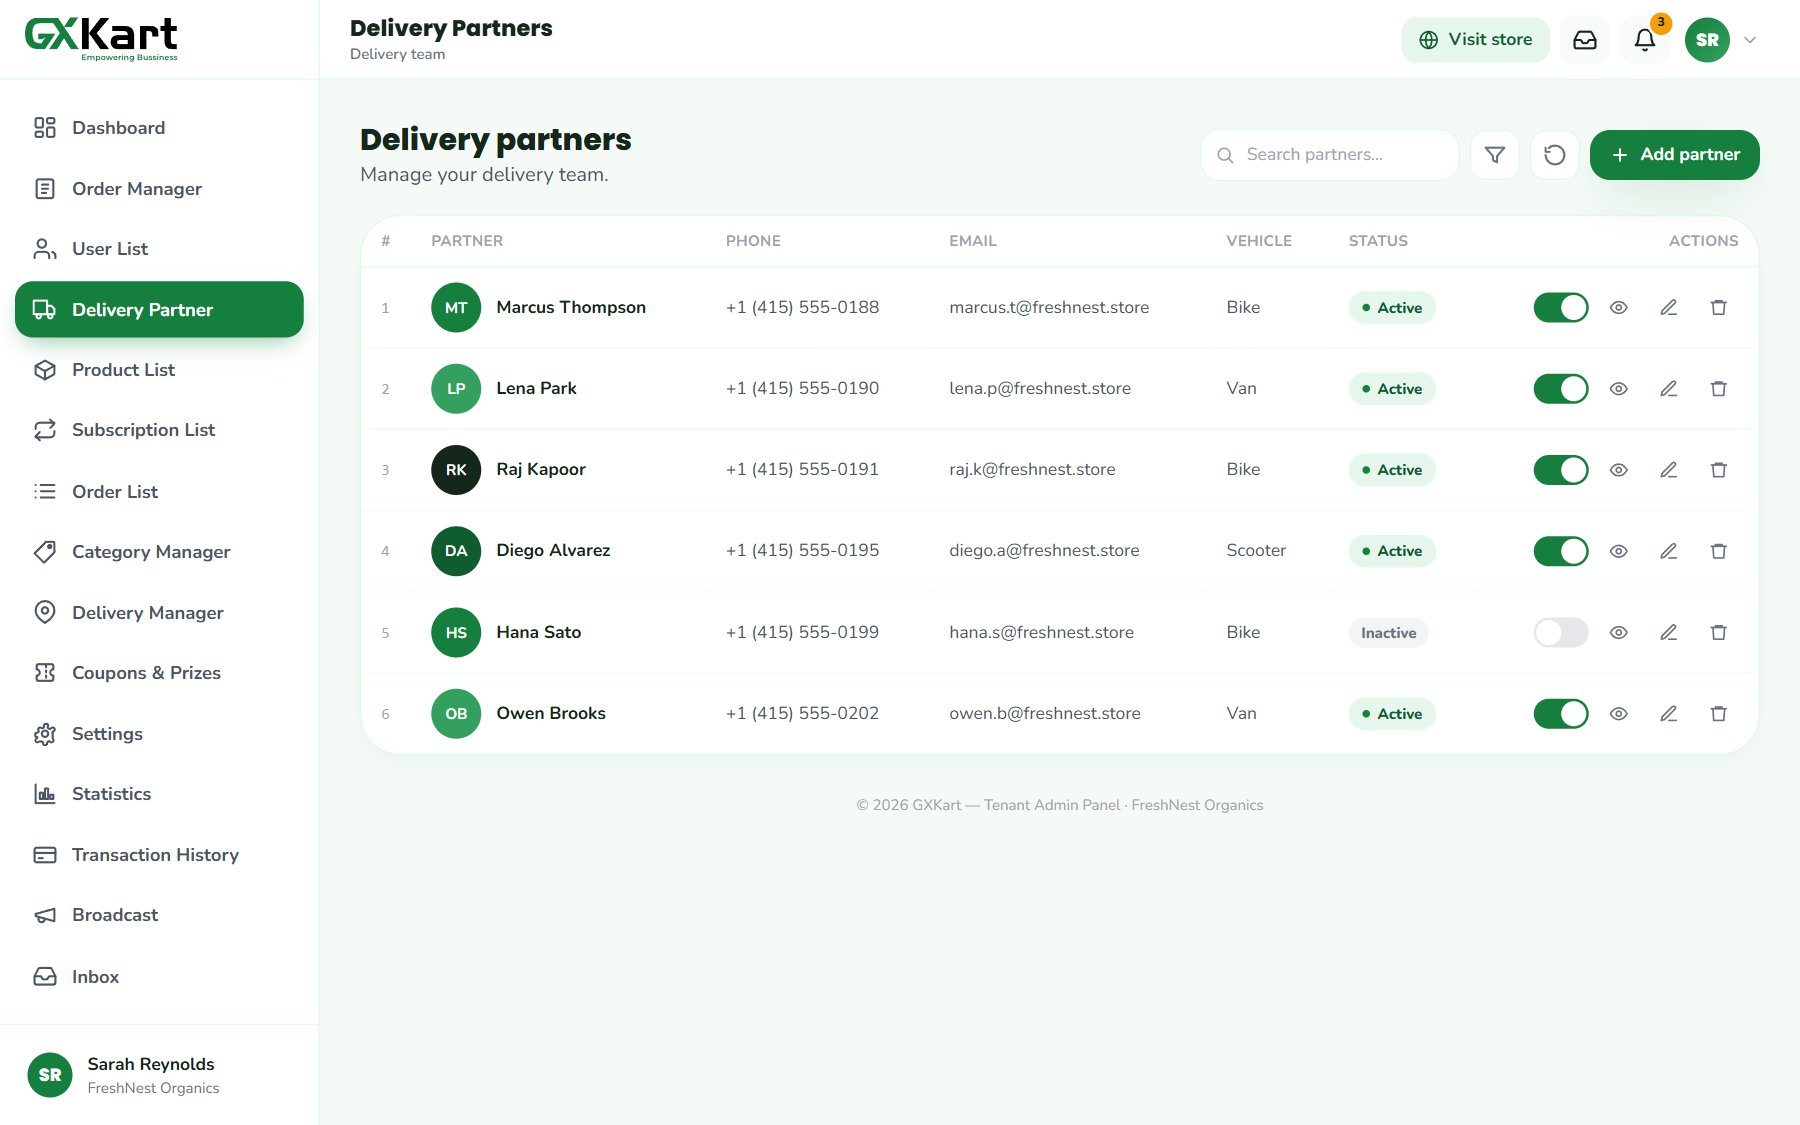Click the Scooter vehicle cell
Image resolution: width=1800 pixels, height=1125 pixels.
pos(1256,551)
